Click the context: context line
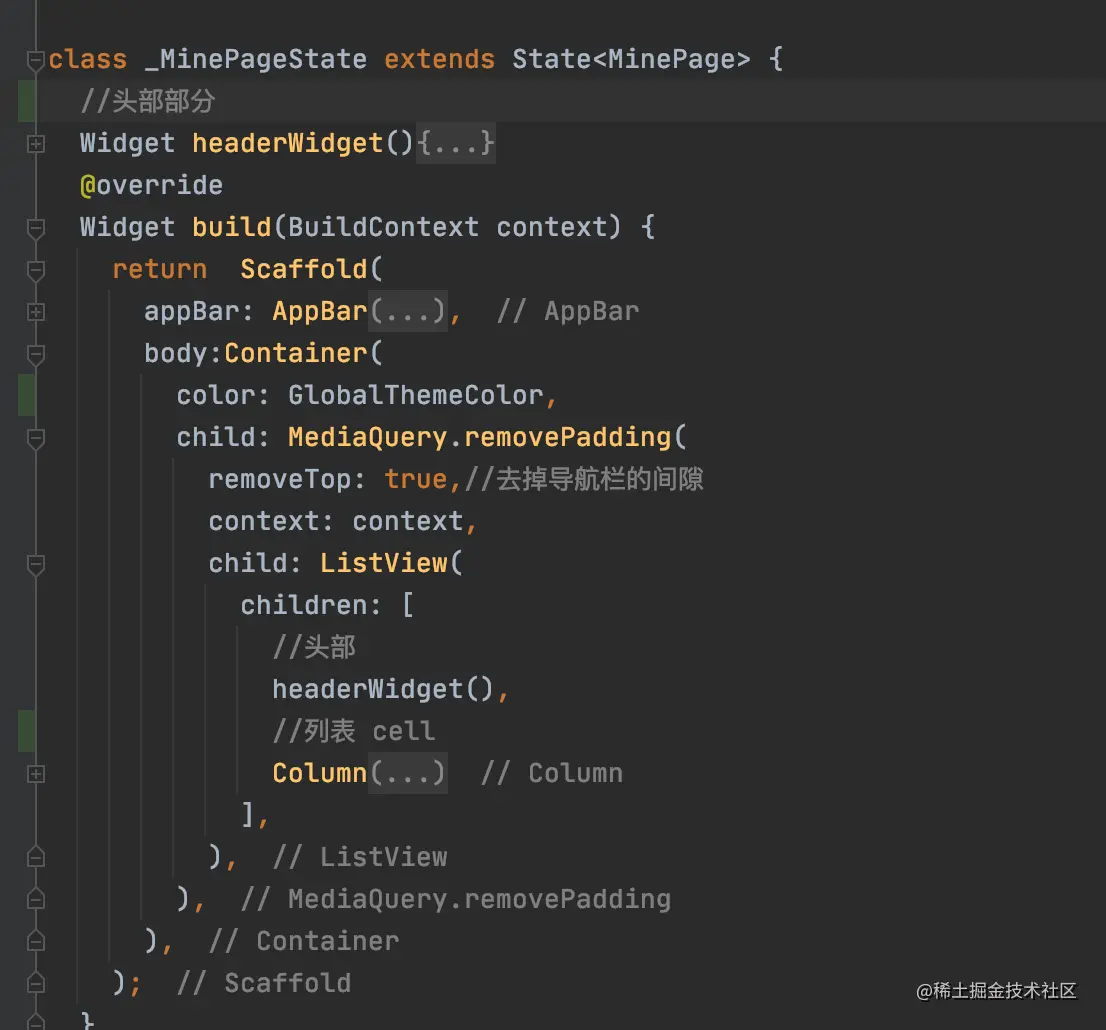 (343, 521)
